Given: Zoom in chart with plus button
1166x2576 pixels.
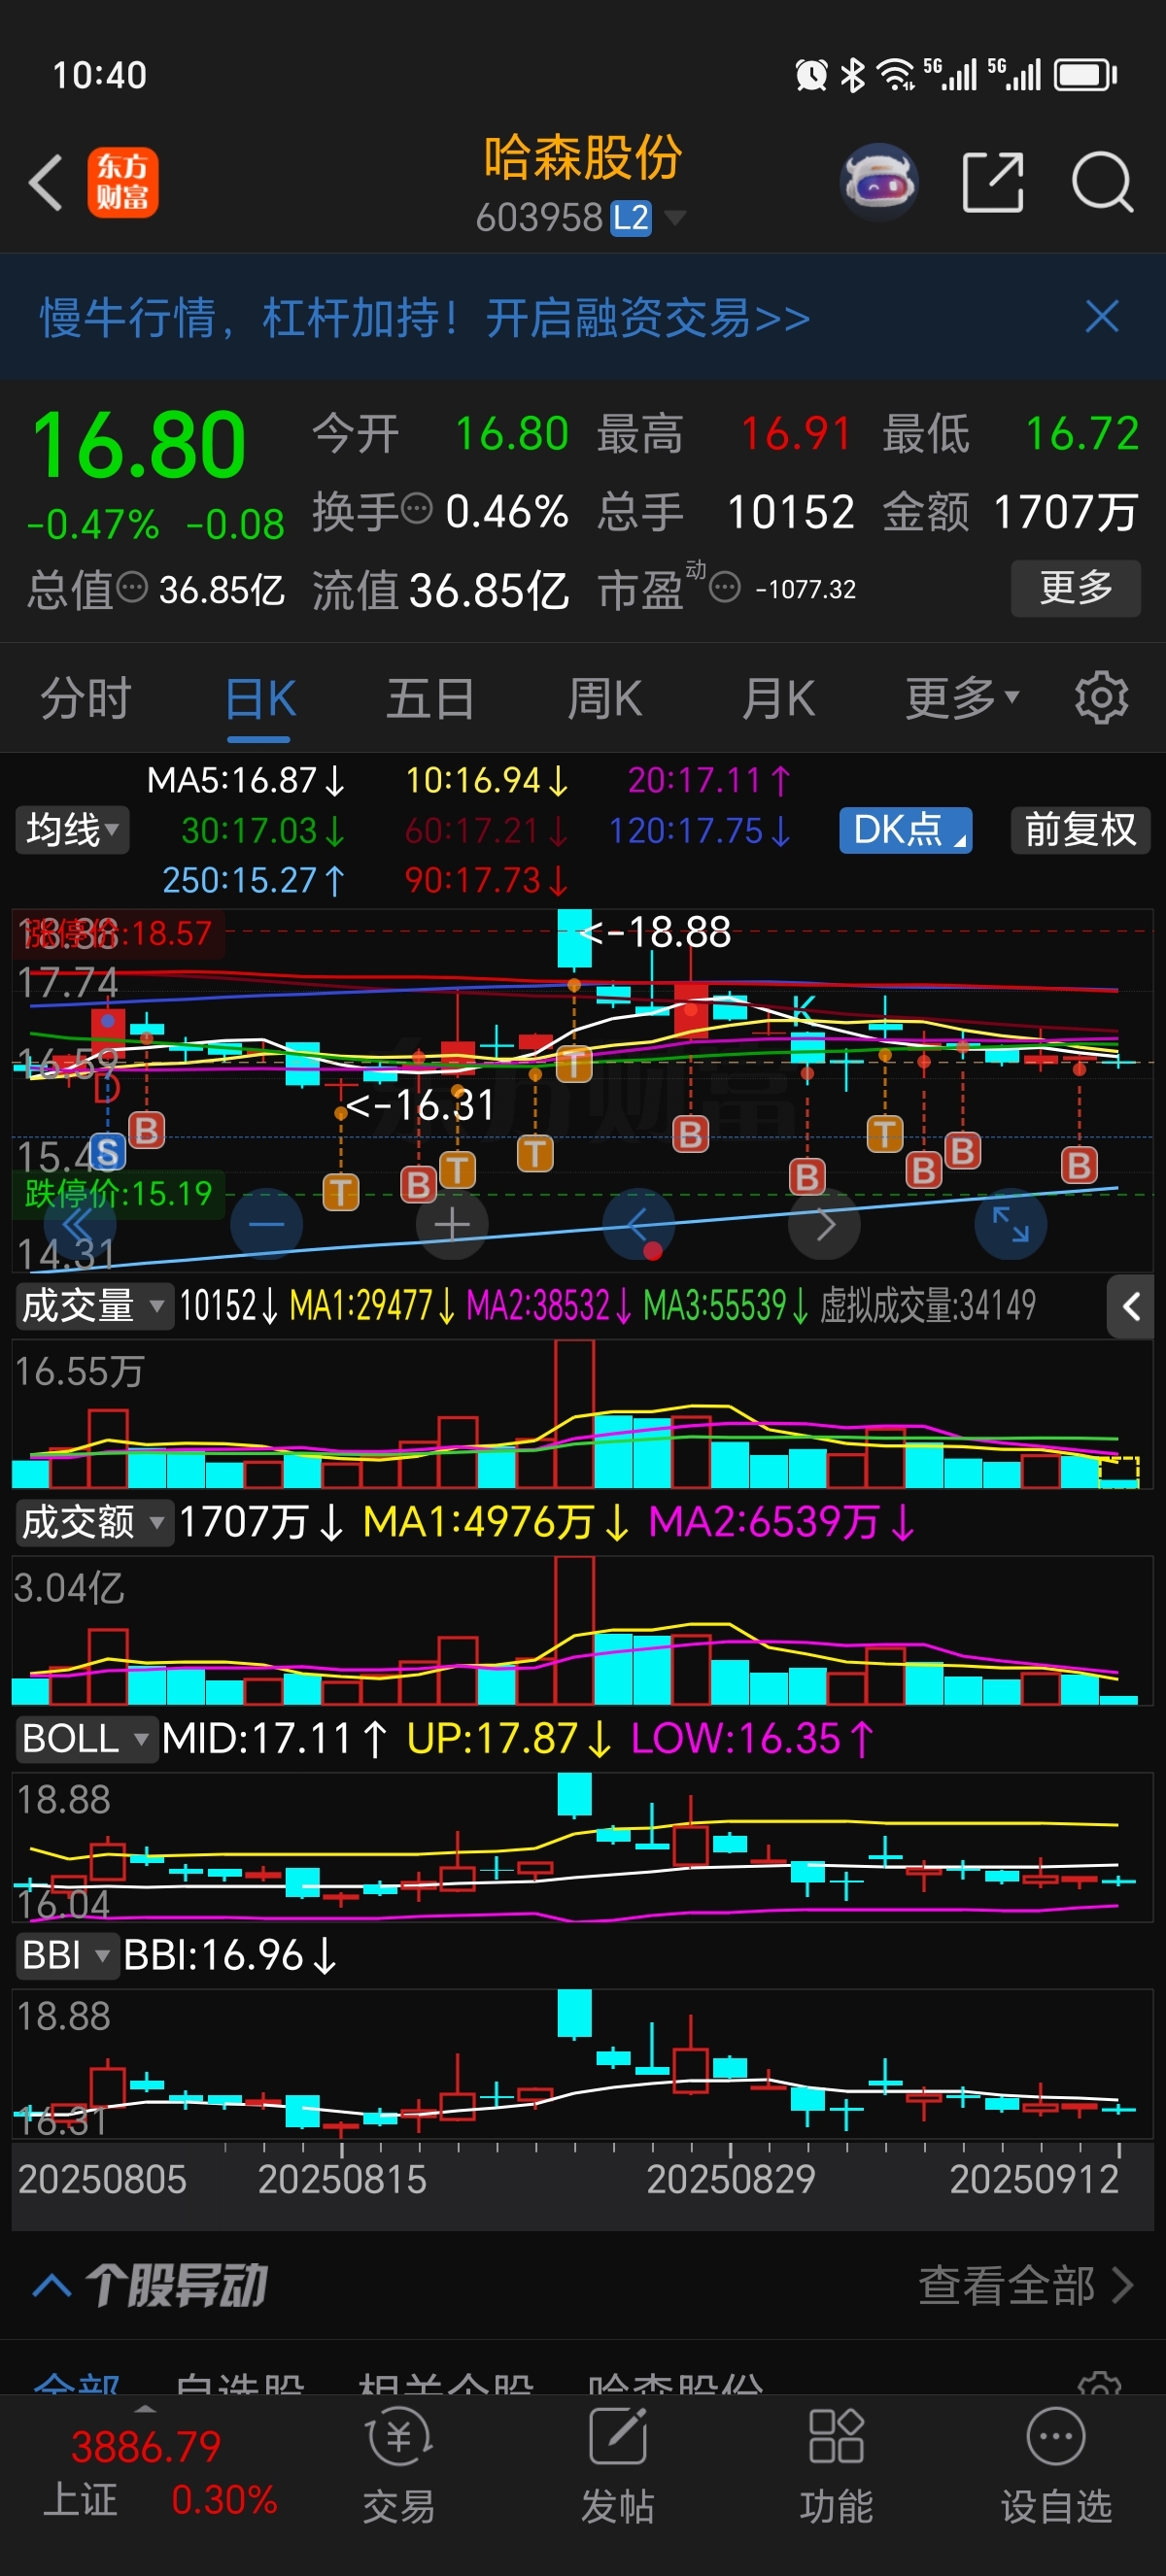Looking at the screenshot, I should pyautogui.click(x=452, y=1223).
